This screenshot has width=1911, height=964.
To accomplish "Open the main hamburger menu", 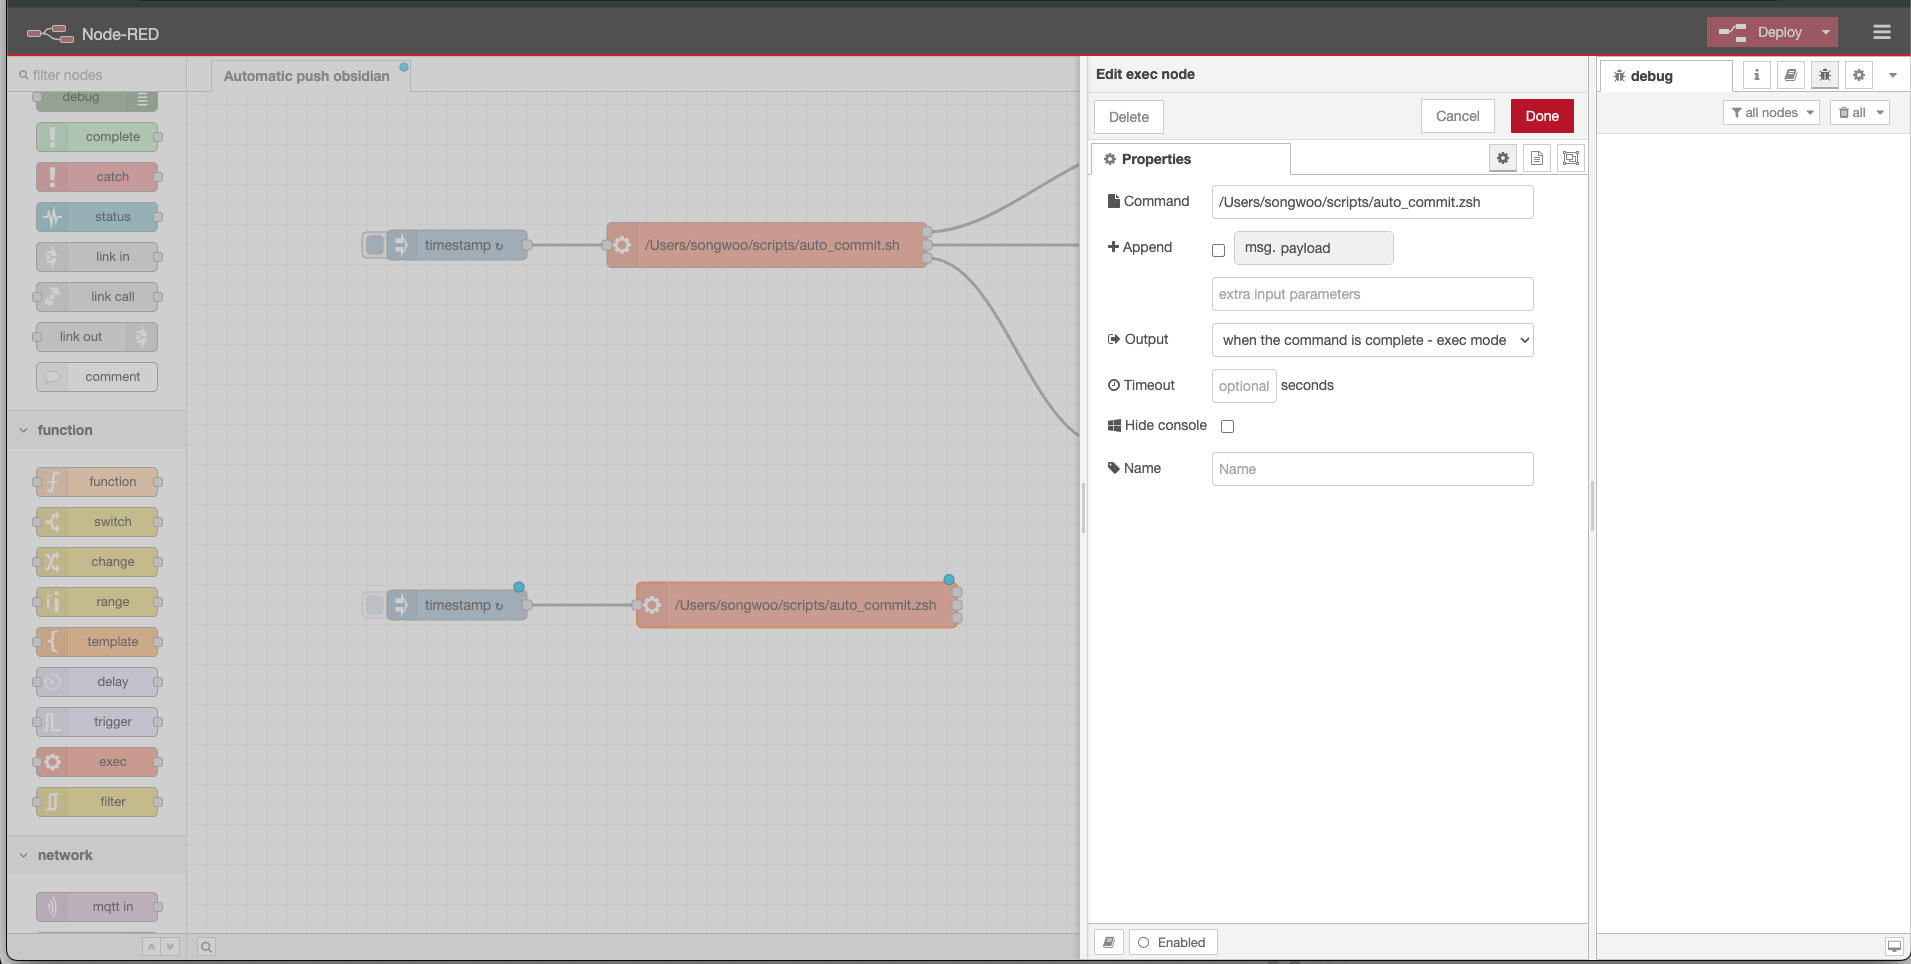I will (x=1882, y=32).
